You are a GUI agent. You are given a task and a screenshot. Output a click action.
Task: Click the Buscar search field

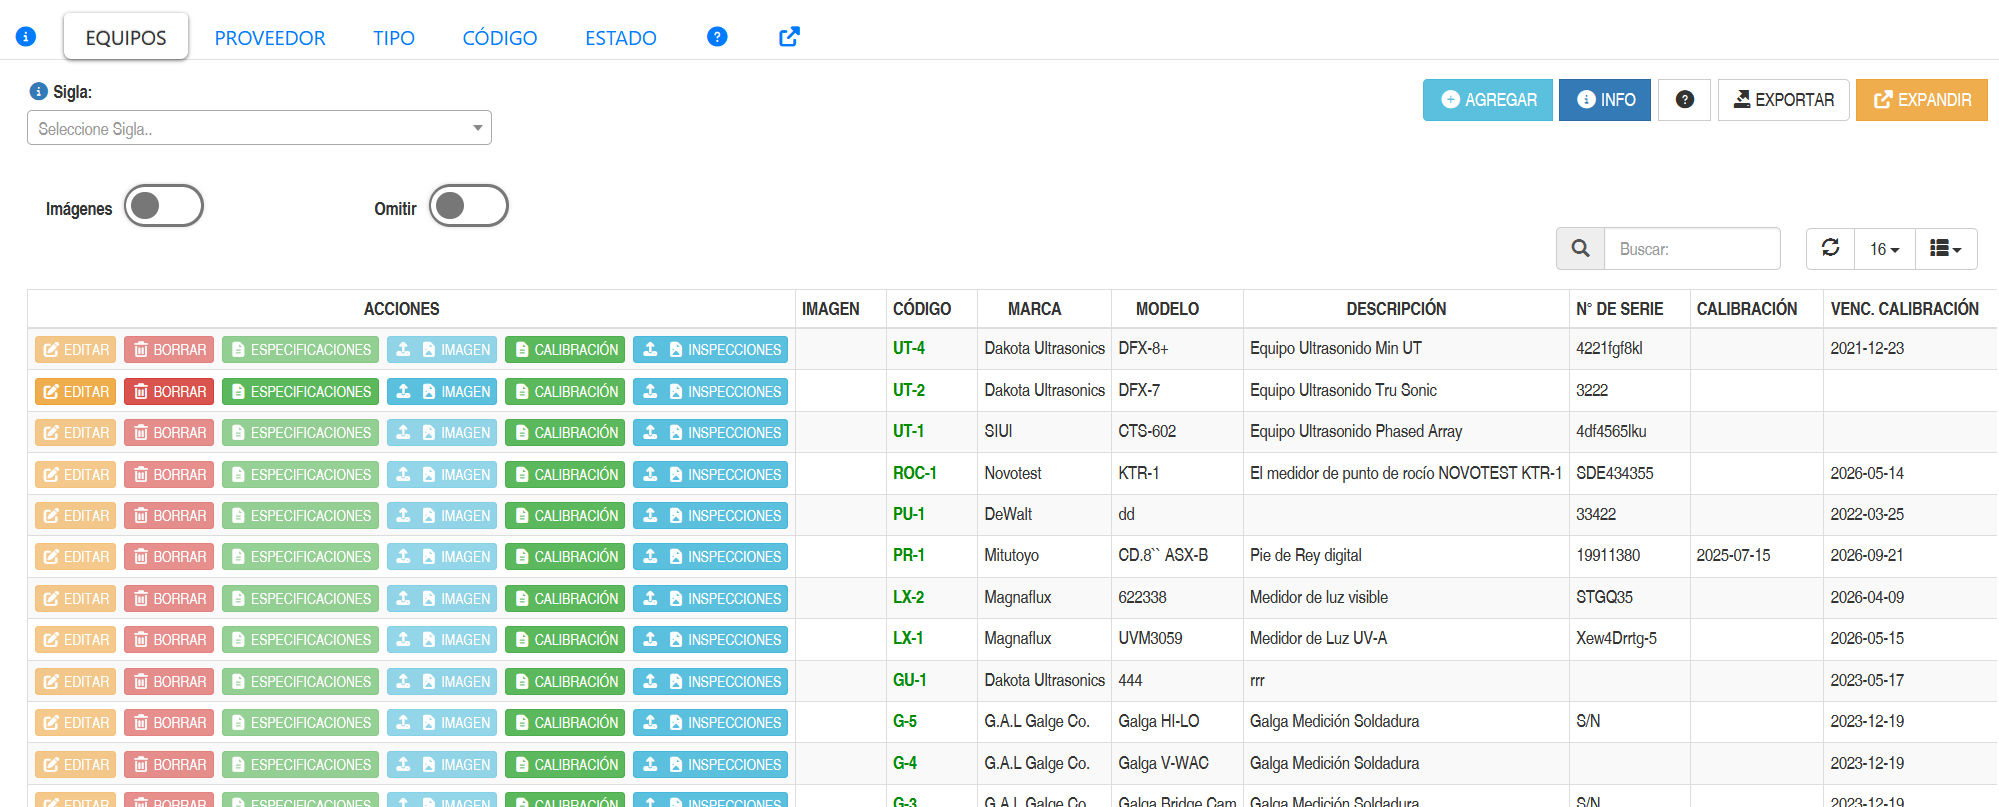[x=1692, y=248]
